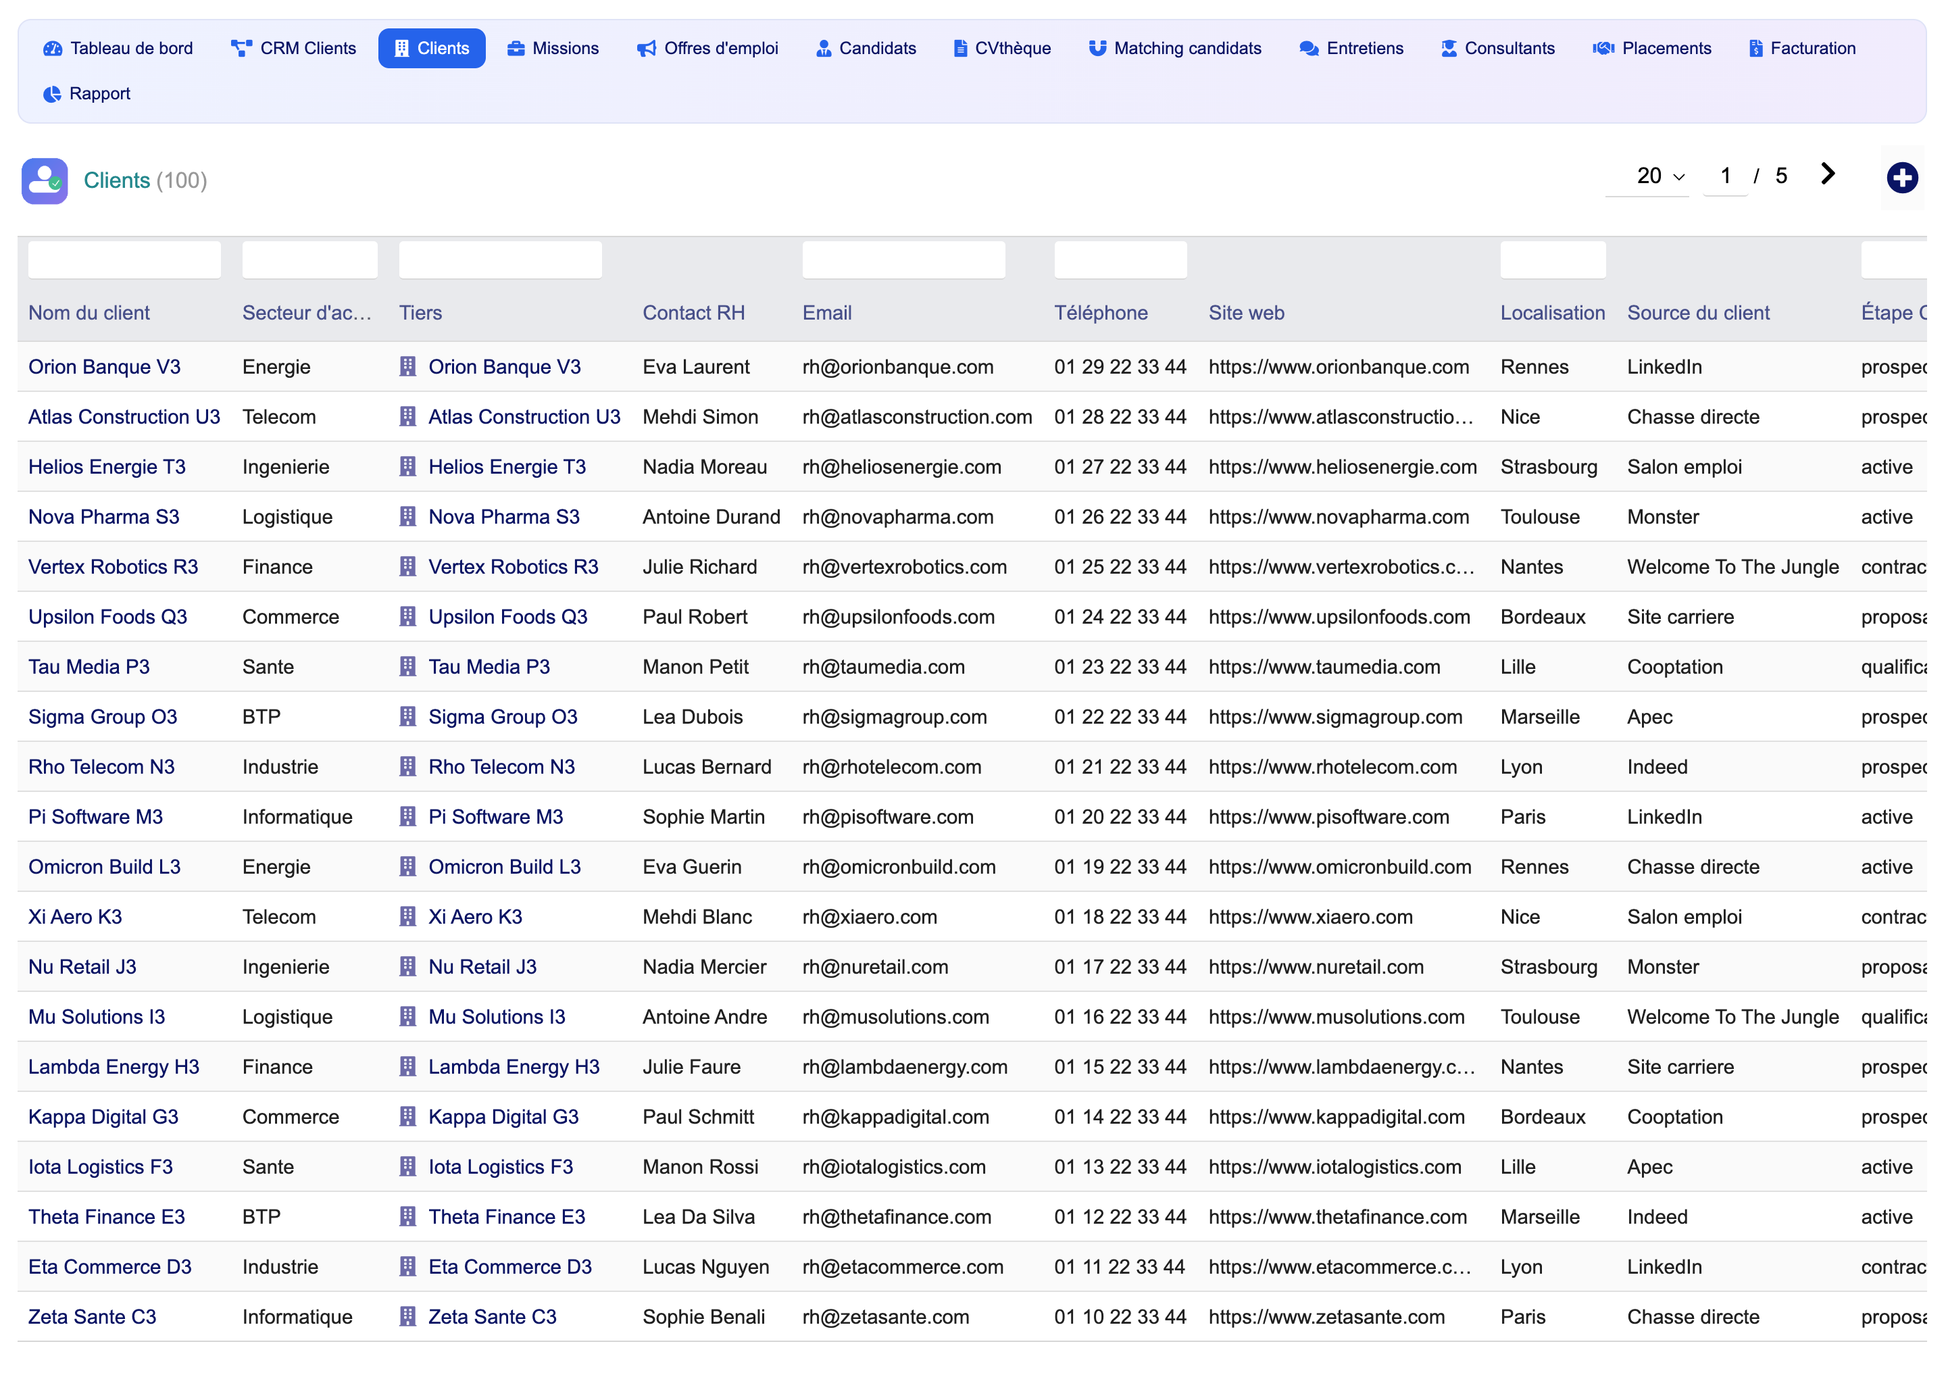Screen dimensions: 1946x1396
Task: Click building icon beside Pi Software M3 tiers
Action: tap(408, 816)
